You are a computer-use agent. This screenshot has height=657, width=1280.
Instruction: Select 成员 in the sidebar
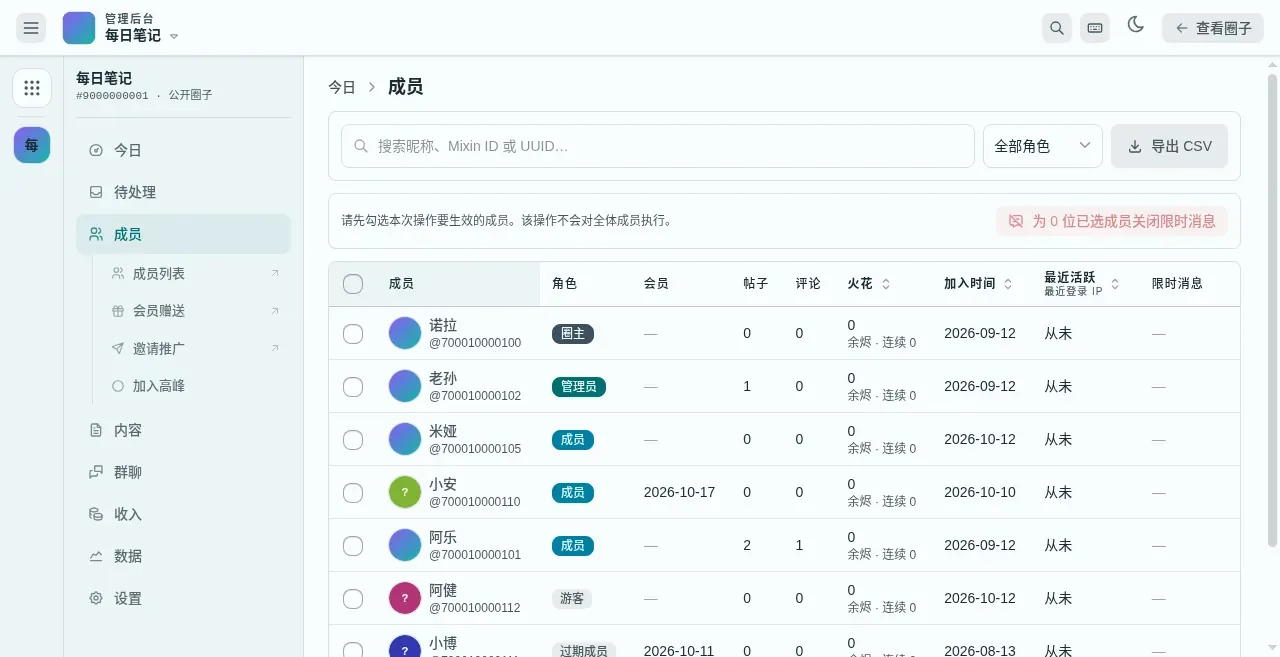point(183,234)
